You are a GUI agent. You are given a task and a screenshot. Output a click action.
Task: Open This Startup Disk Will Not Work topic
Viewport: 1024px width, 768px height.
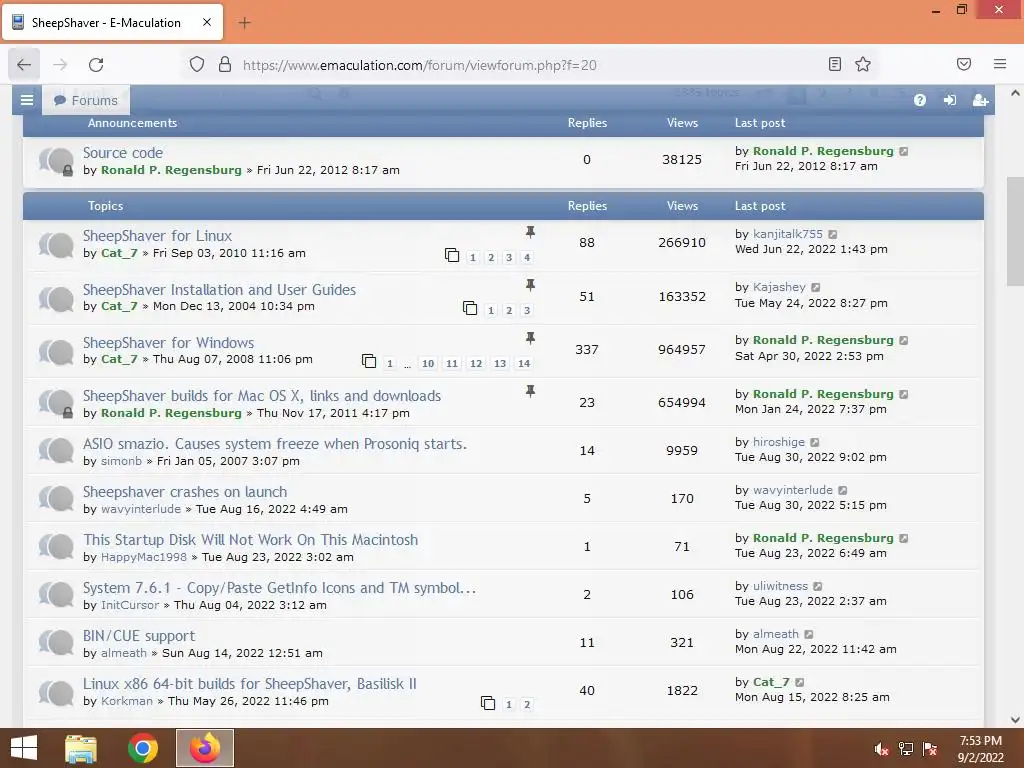pyautogui.click(x=251, y=540)
